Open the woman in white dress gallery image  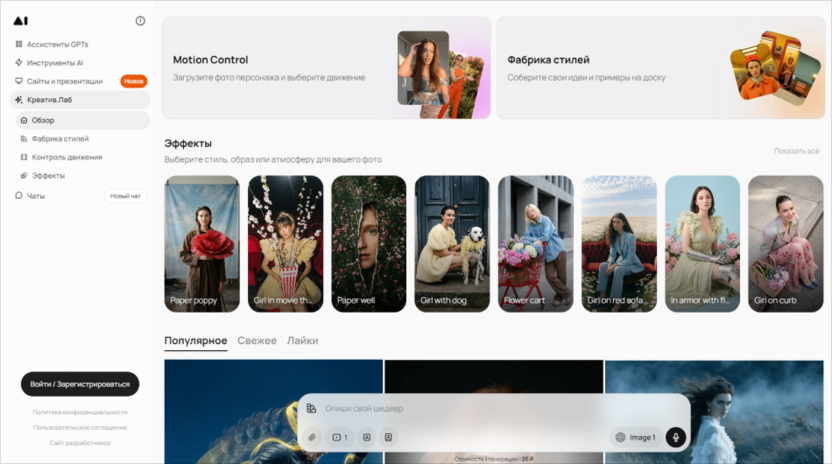[714, 411]
